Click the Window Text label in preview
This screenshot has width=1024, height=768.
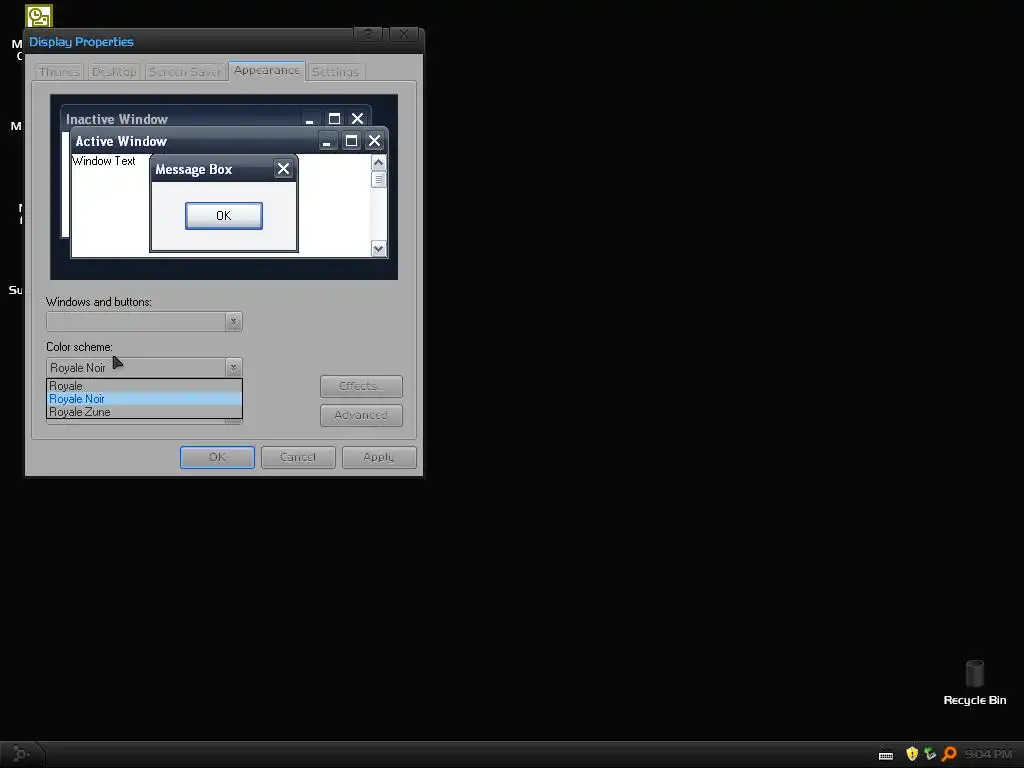(x=104, y=161)
